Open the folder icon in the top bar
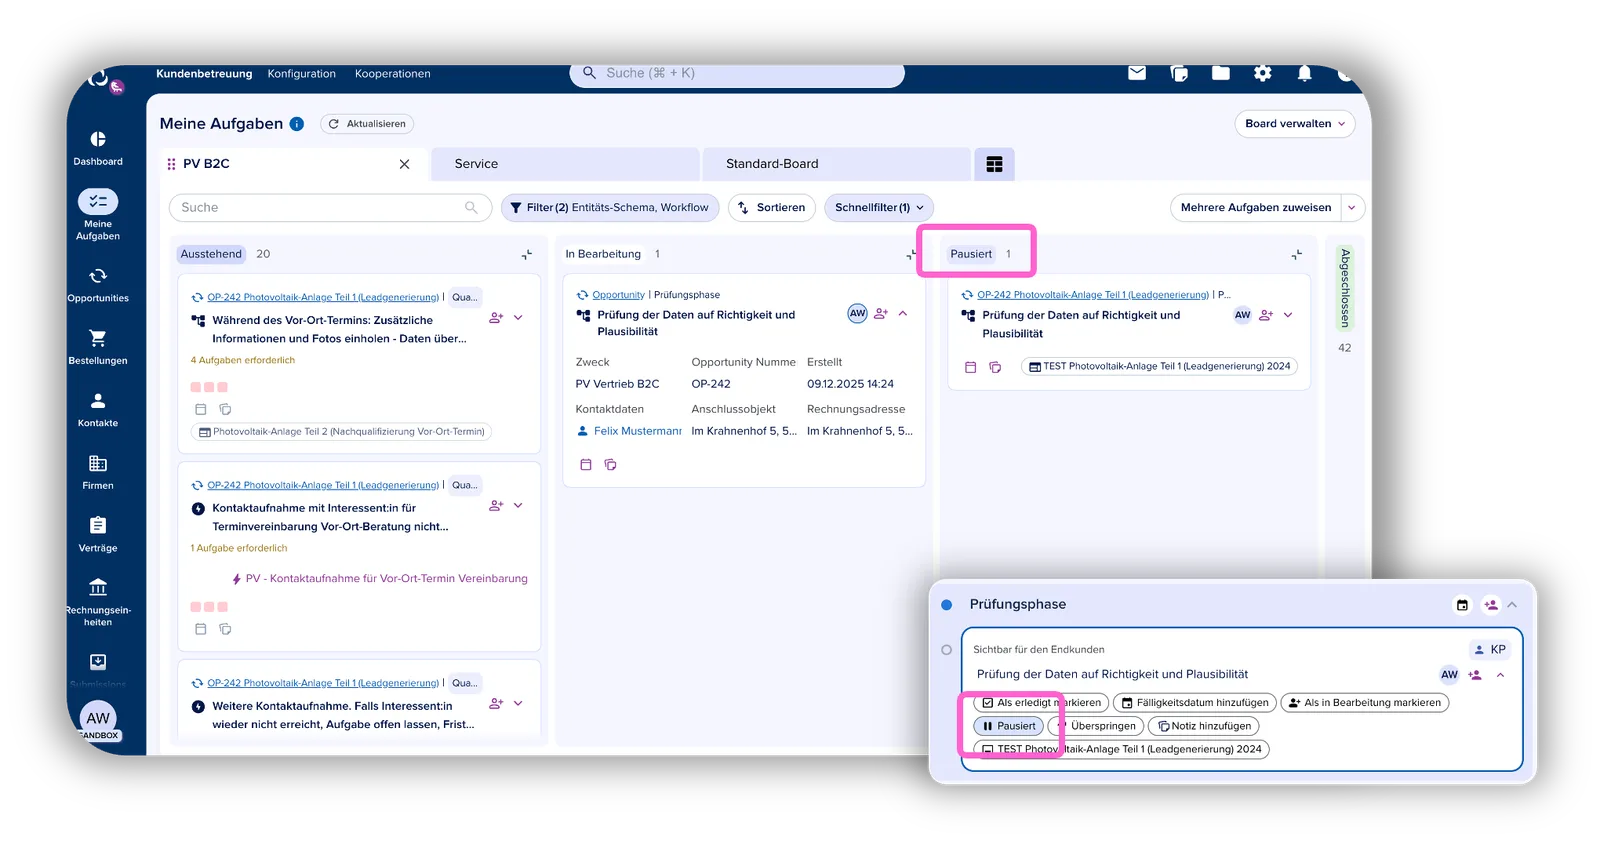Image resolution: width=1600 pixels, height=841 pixels. tap(1221, 73)
